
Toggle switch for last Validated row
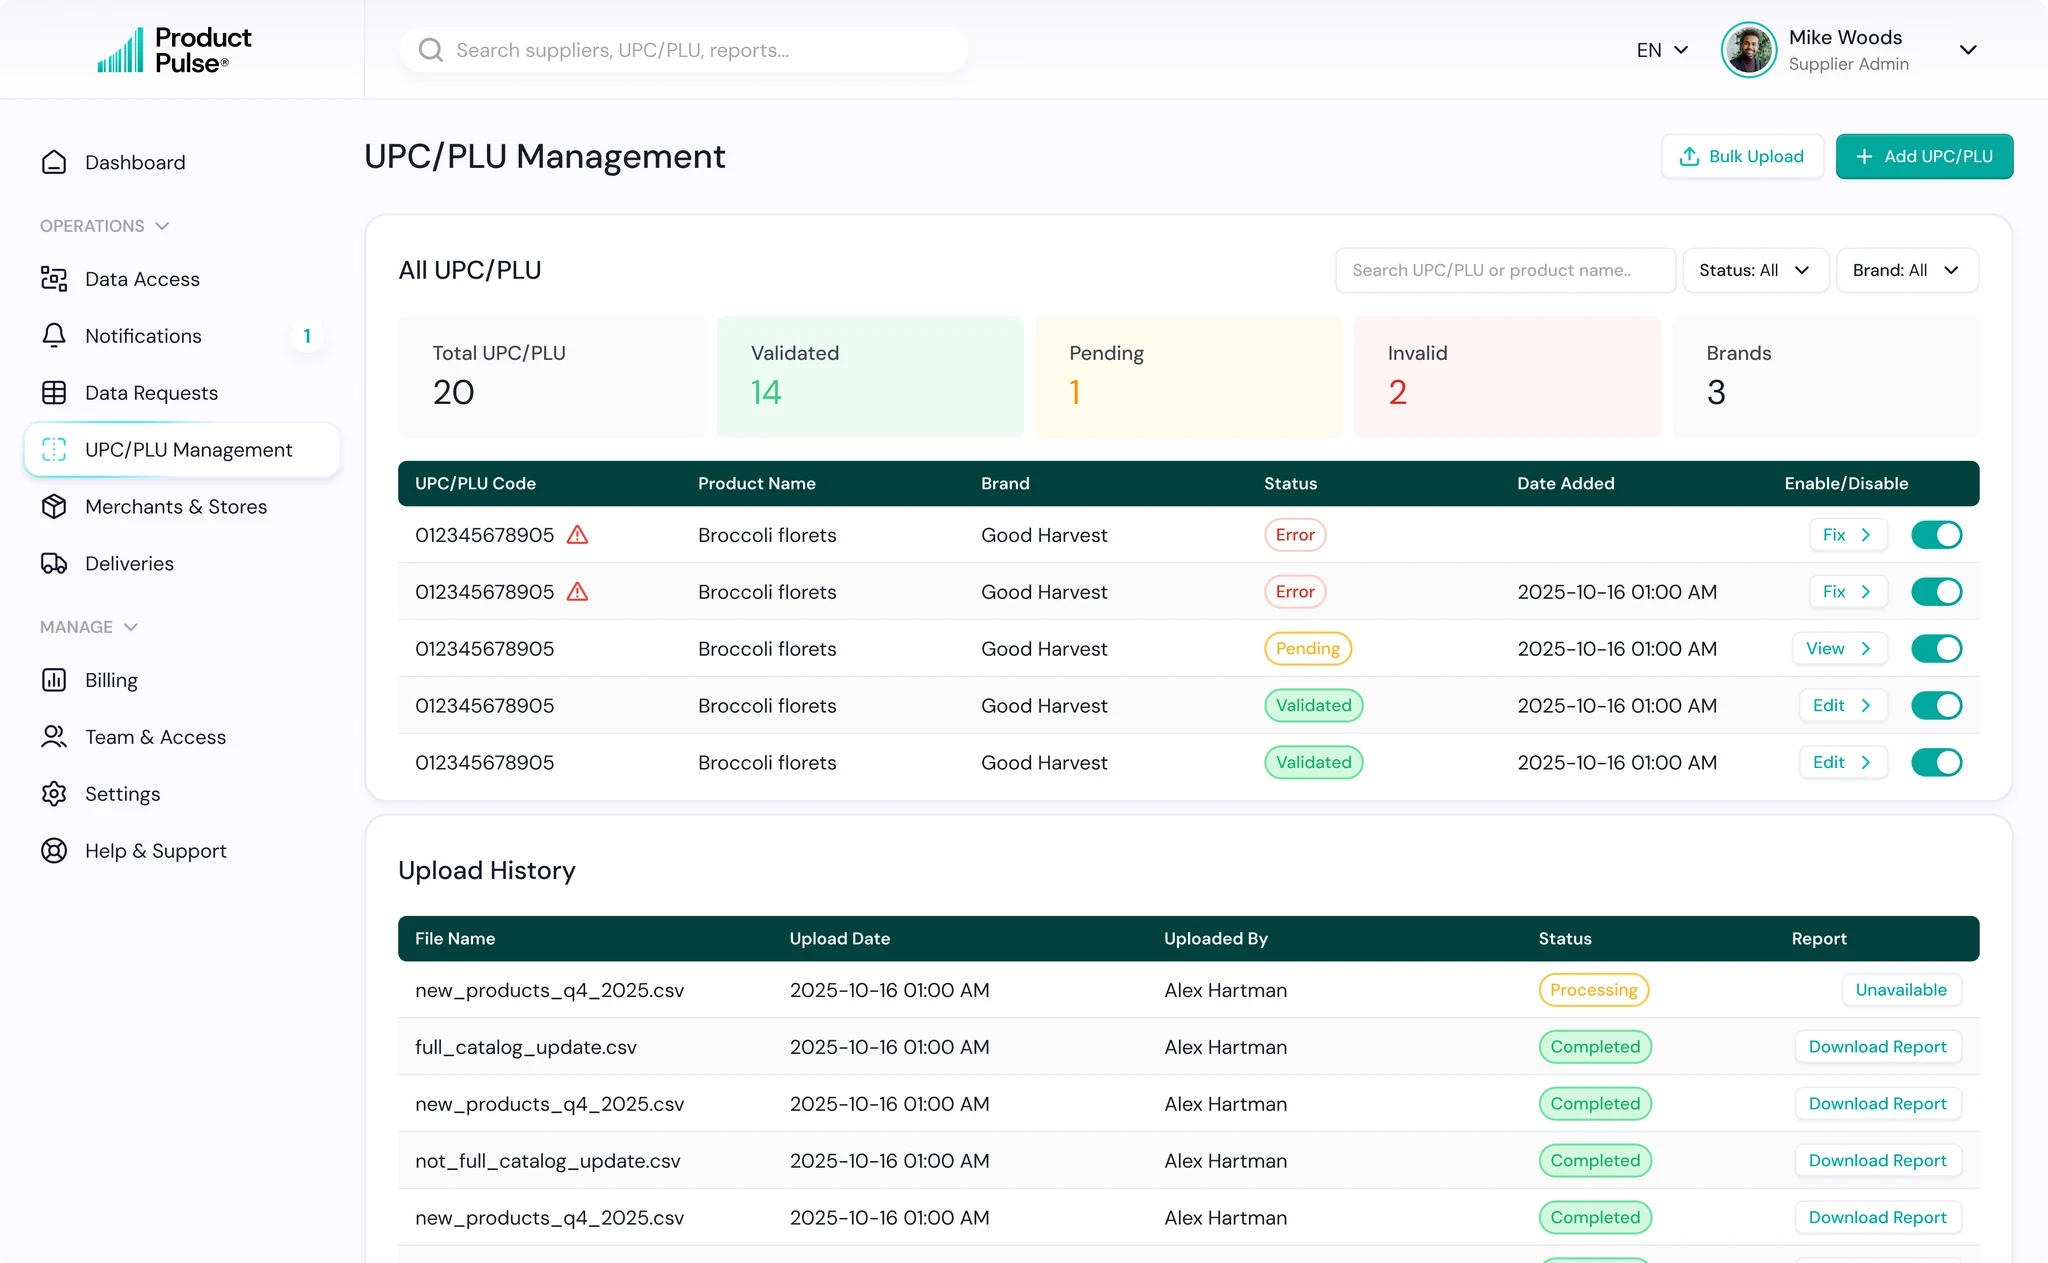point(1936,763)
